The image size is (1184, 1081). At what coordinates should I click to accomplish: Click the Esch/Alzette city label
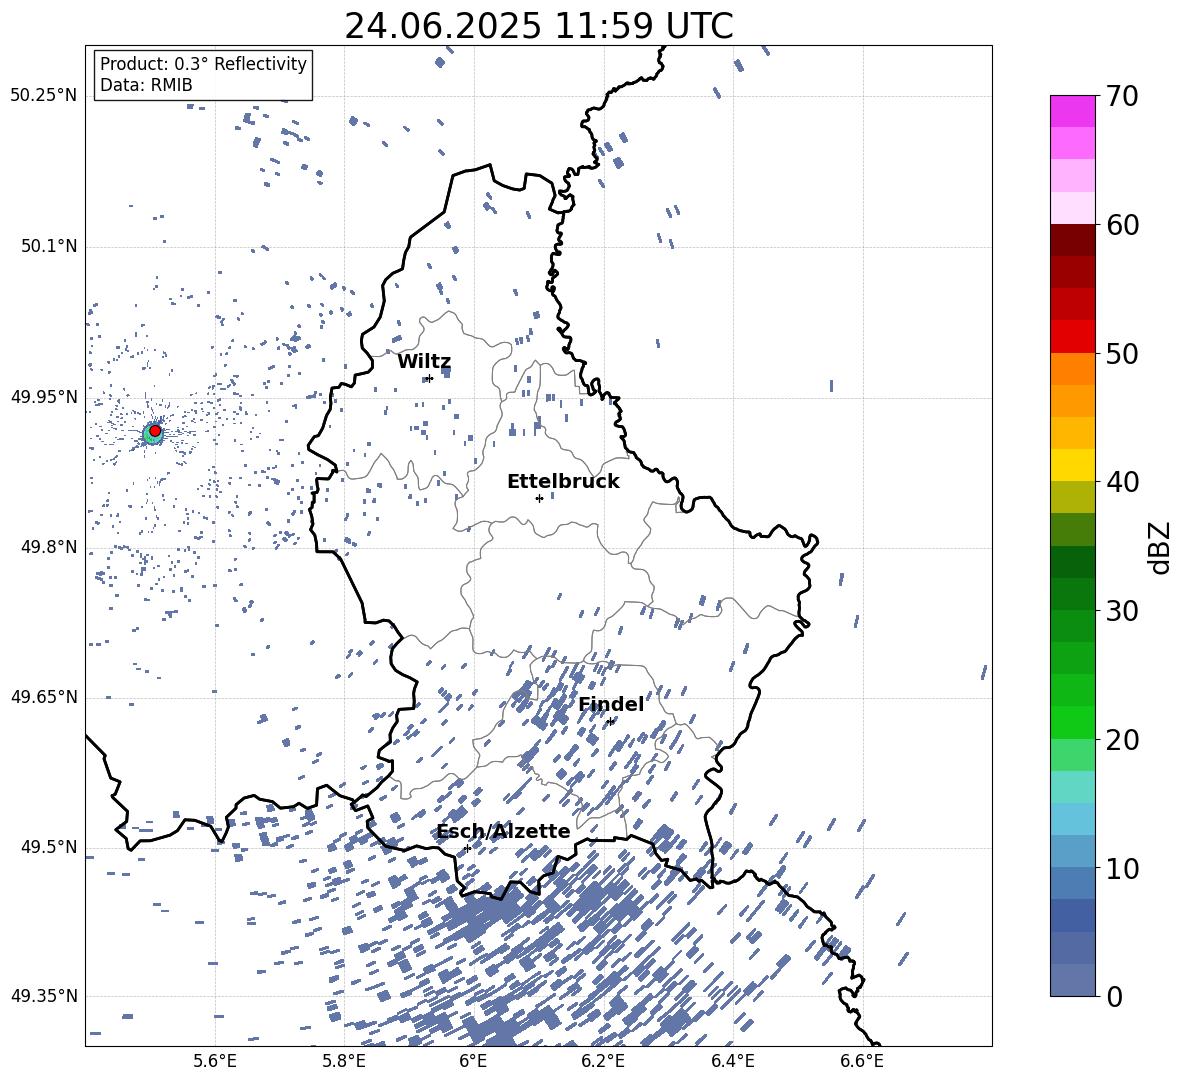pyautogui.click(x=503, y=831)
